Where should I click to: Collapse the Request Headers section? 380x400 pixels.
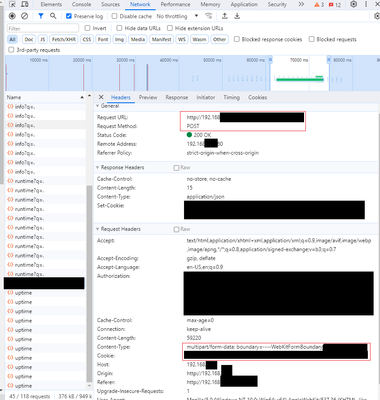point(98,229)
